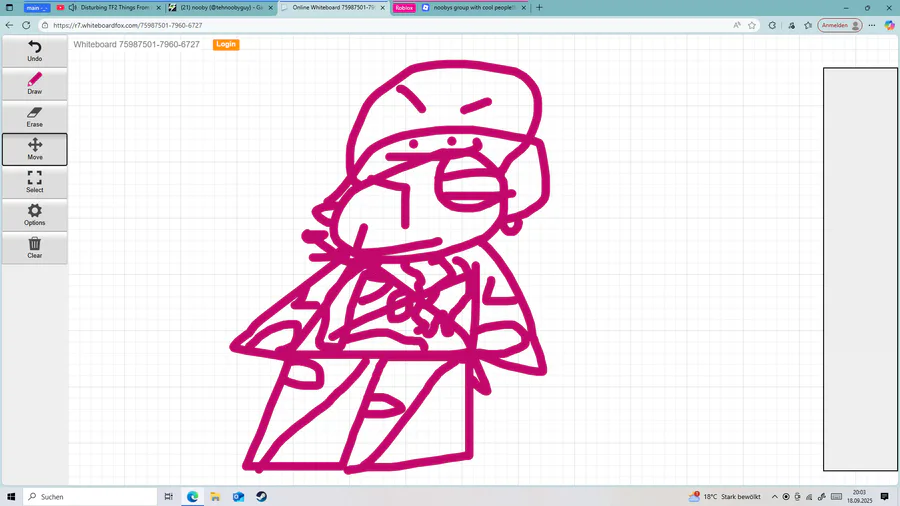Add page to favorites star

coord(752,25)
